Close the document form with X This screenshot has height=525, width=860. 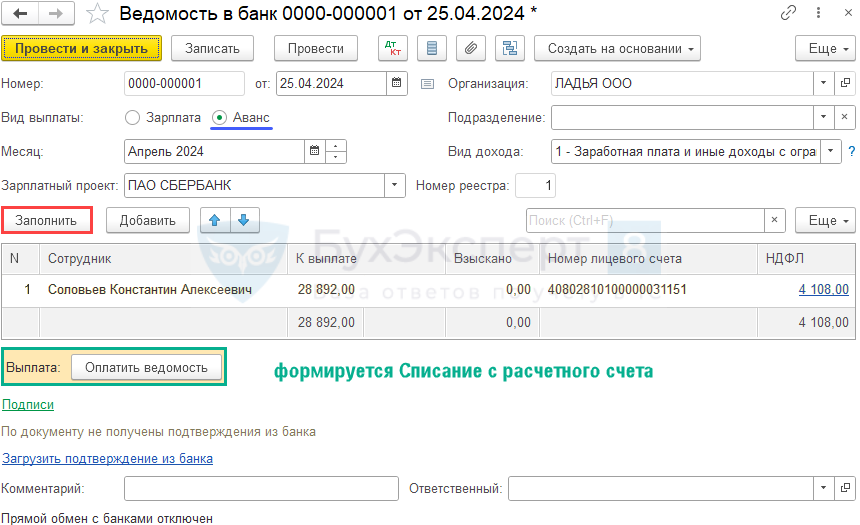[848, 13]
